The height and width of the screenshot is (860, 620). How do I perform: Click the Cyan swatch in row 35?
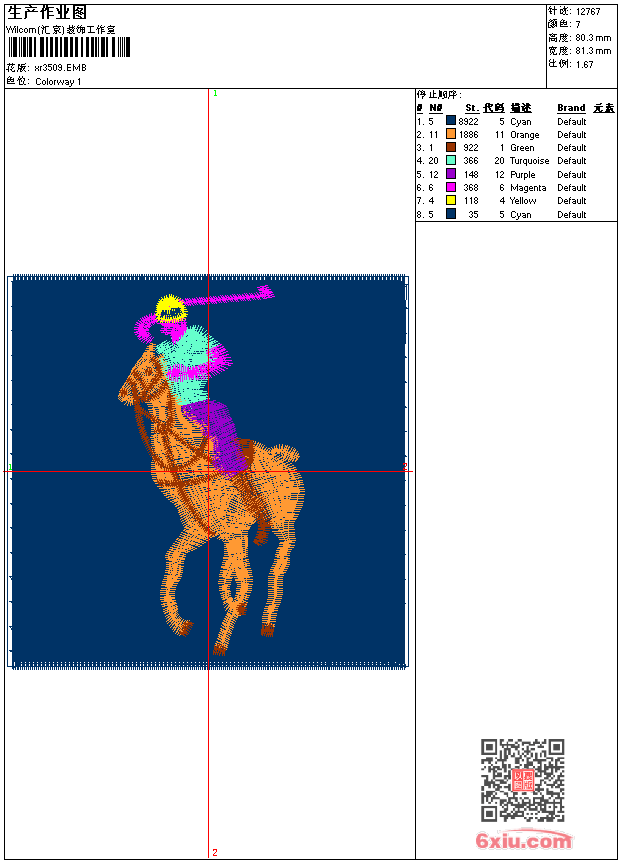click(451, 214)
